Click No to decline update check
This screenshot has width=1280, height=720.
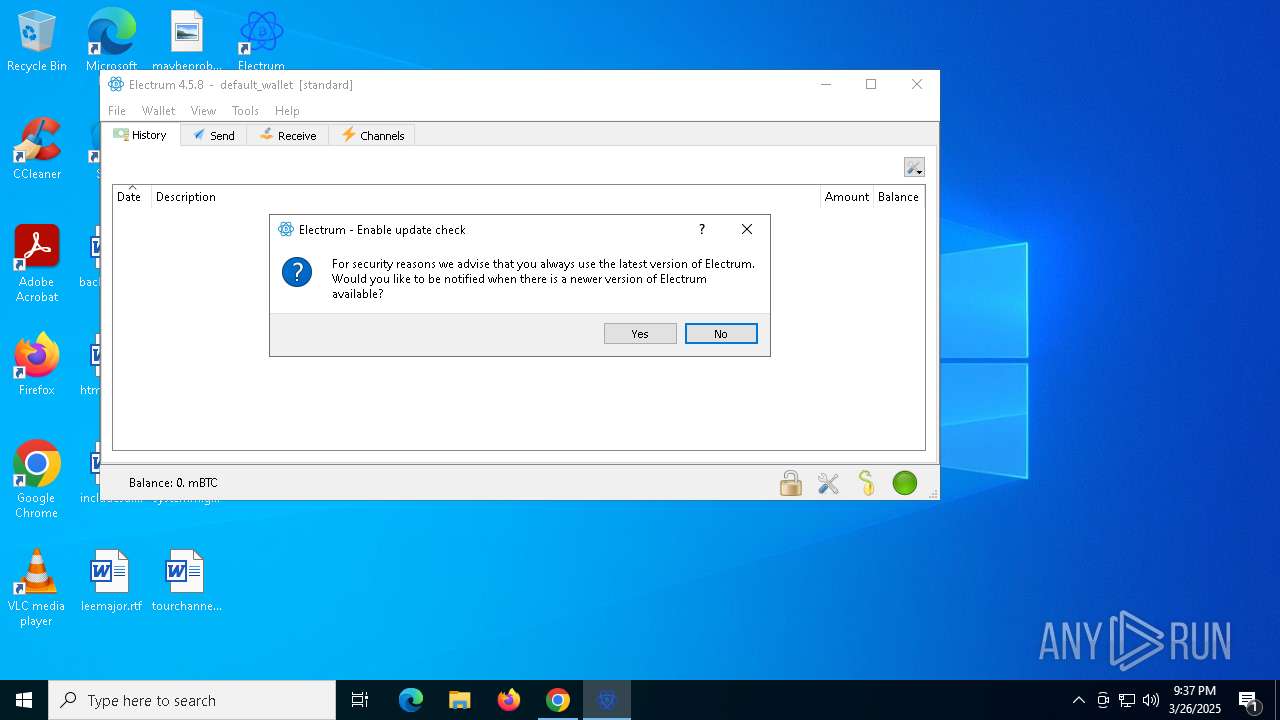[x=721, y=334]
